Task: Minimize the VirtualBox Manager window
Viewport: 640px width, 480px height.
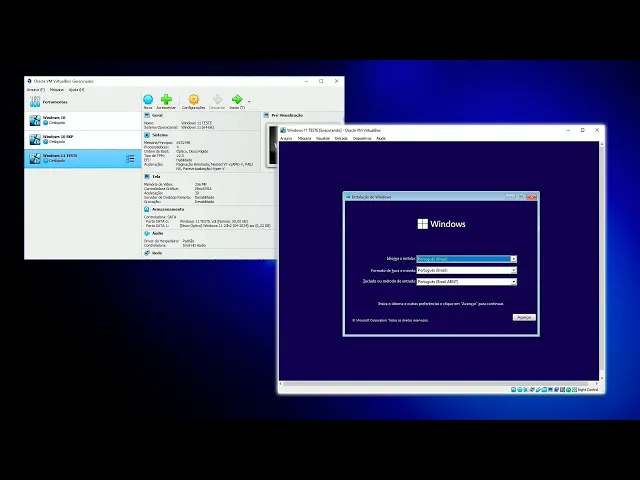Action: [307, 81]
